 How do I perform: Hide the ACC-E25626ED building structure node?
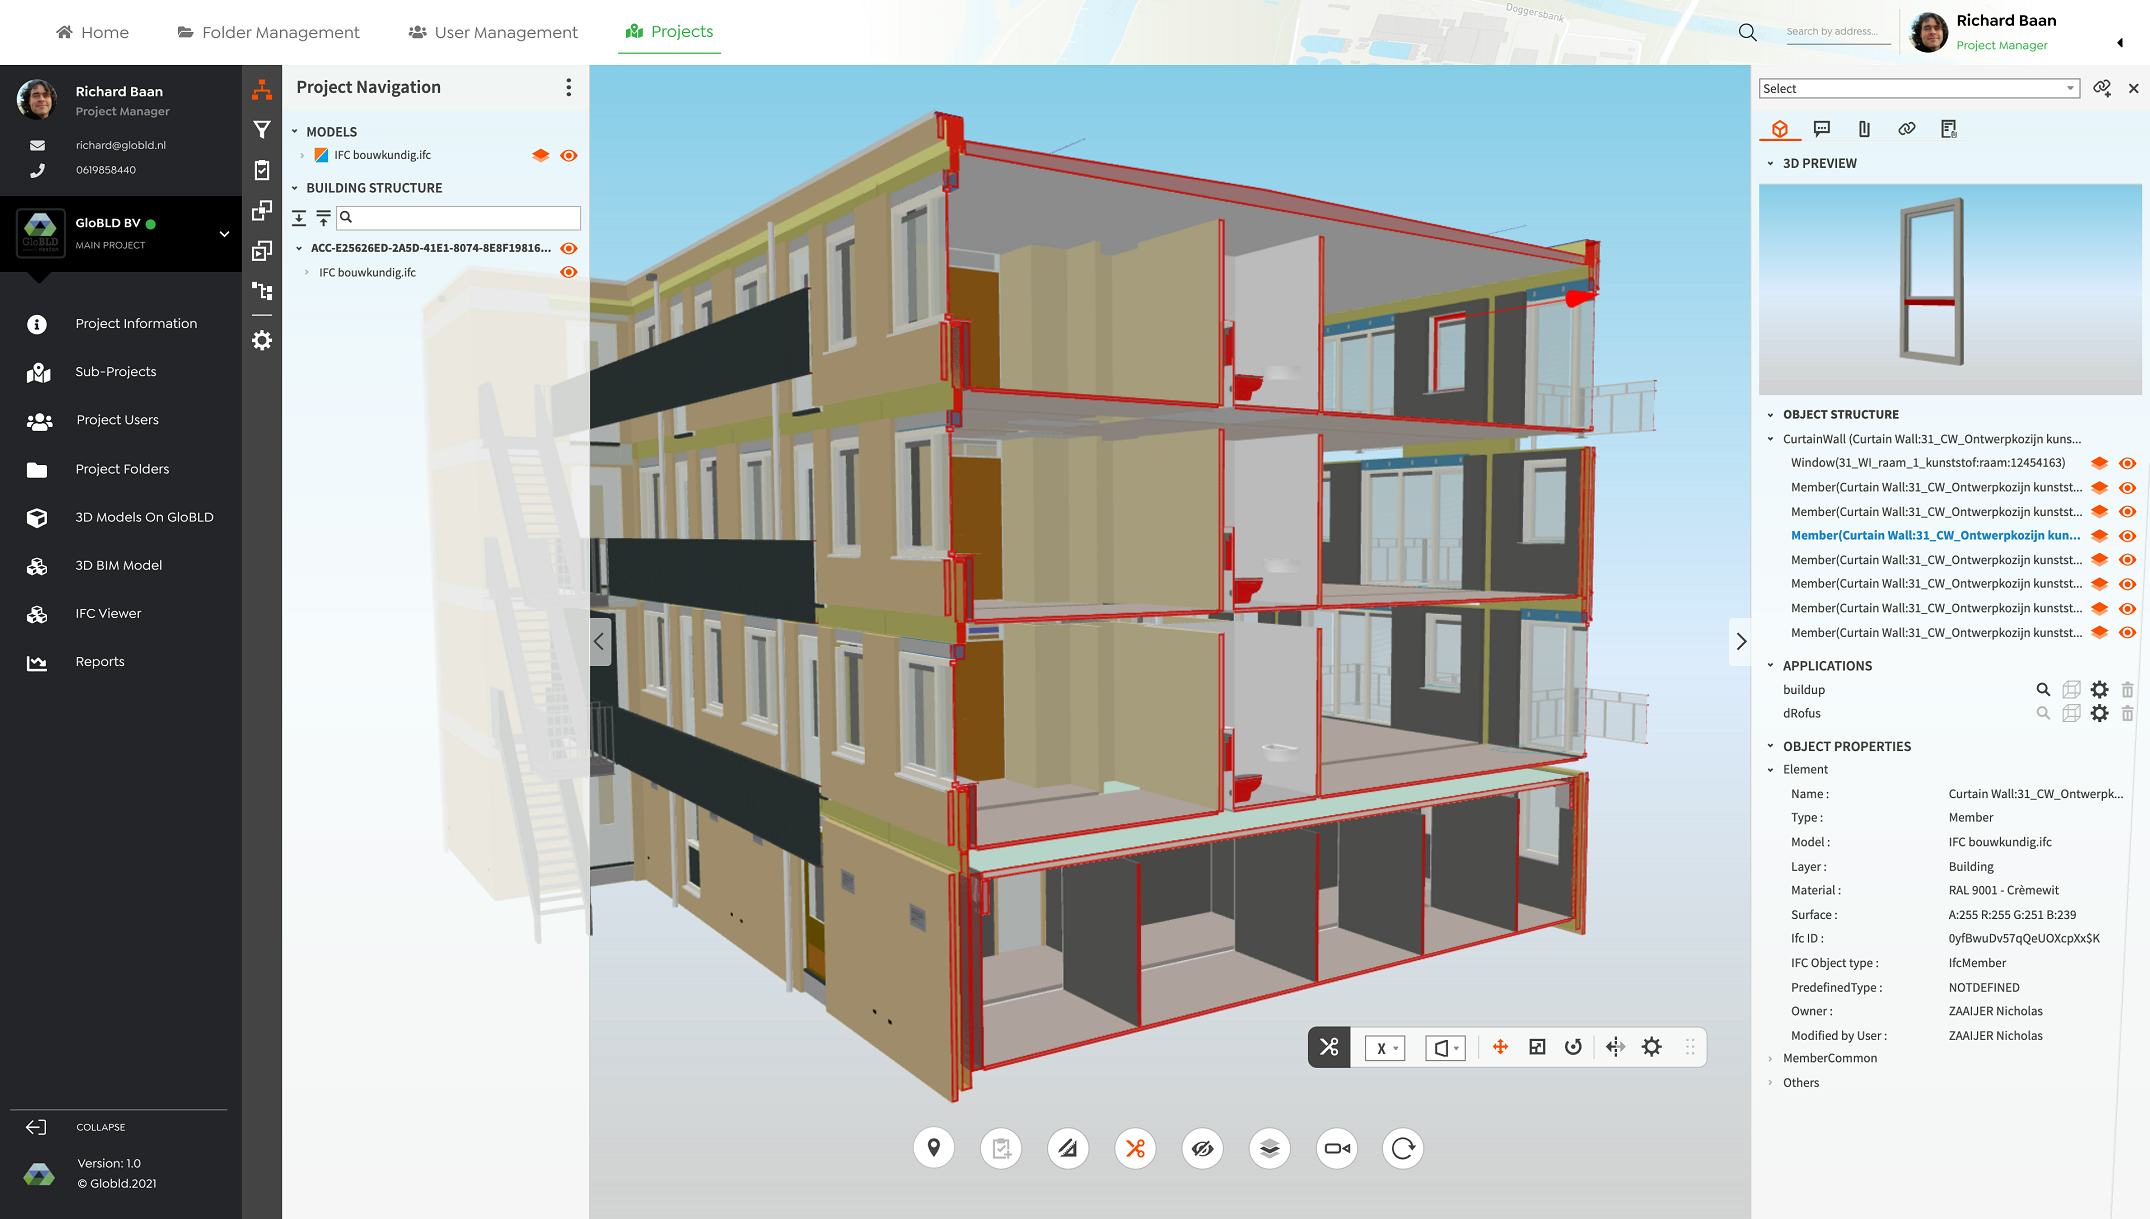[x=569, y=248]
